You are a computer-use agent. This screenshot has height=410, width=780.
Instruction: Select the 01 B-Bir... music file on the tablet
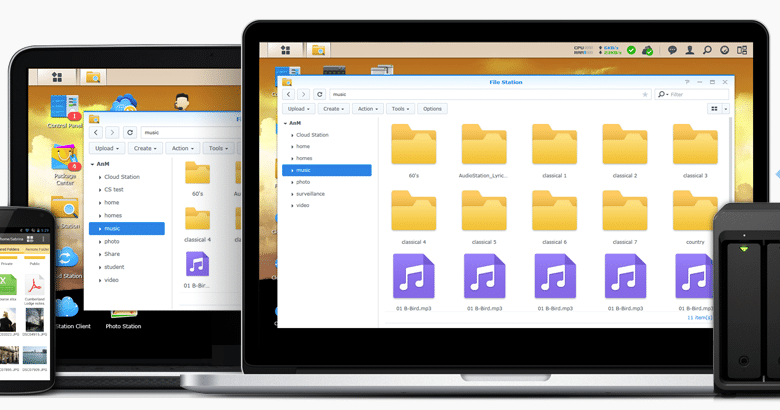pyautogui.click(x=197, y=270)
